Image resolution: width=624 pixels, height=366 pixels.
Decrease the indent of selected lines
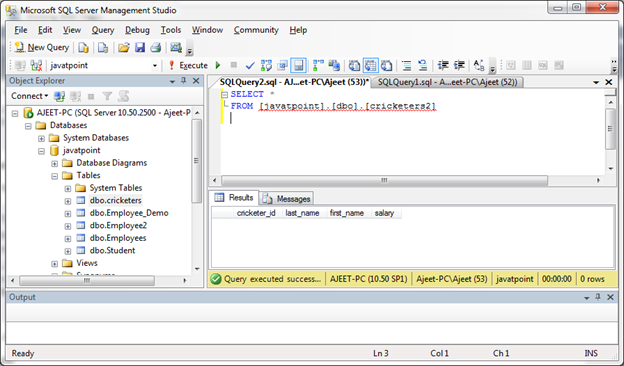(x=443, y=65)
